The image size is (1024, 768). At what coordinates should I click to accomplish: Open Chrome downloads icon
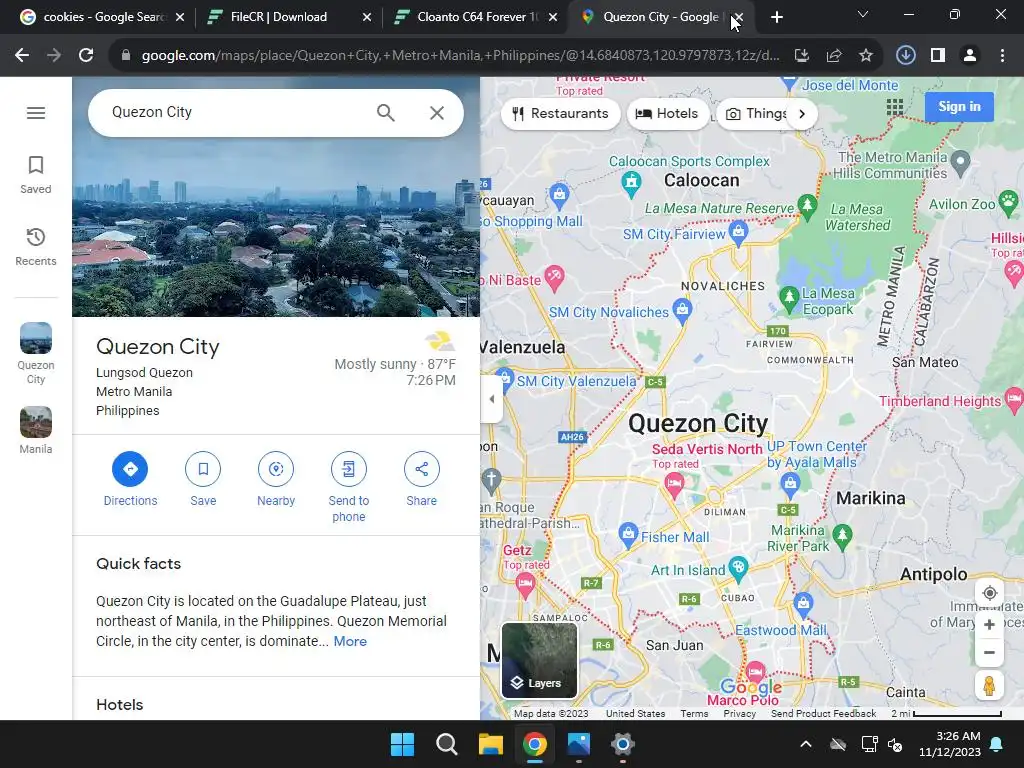[905, 56]
